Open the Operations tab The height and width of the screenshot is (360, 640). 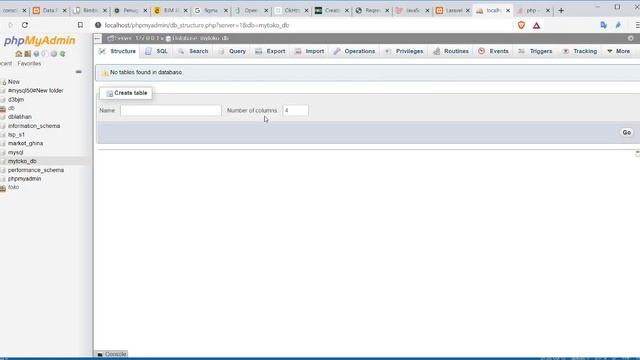(354, 51)
